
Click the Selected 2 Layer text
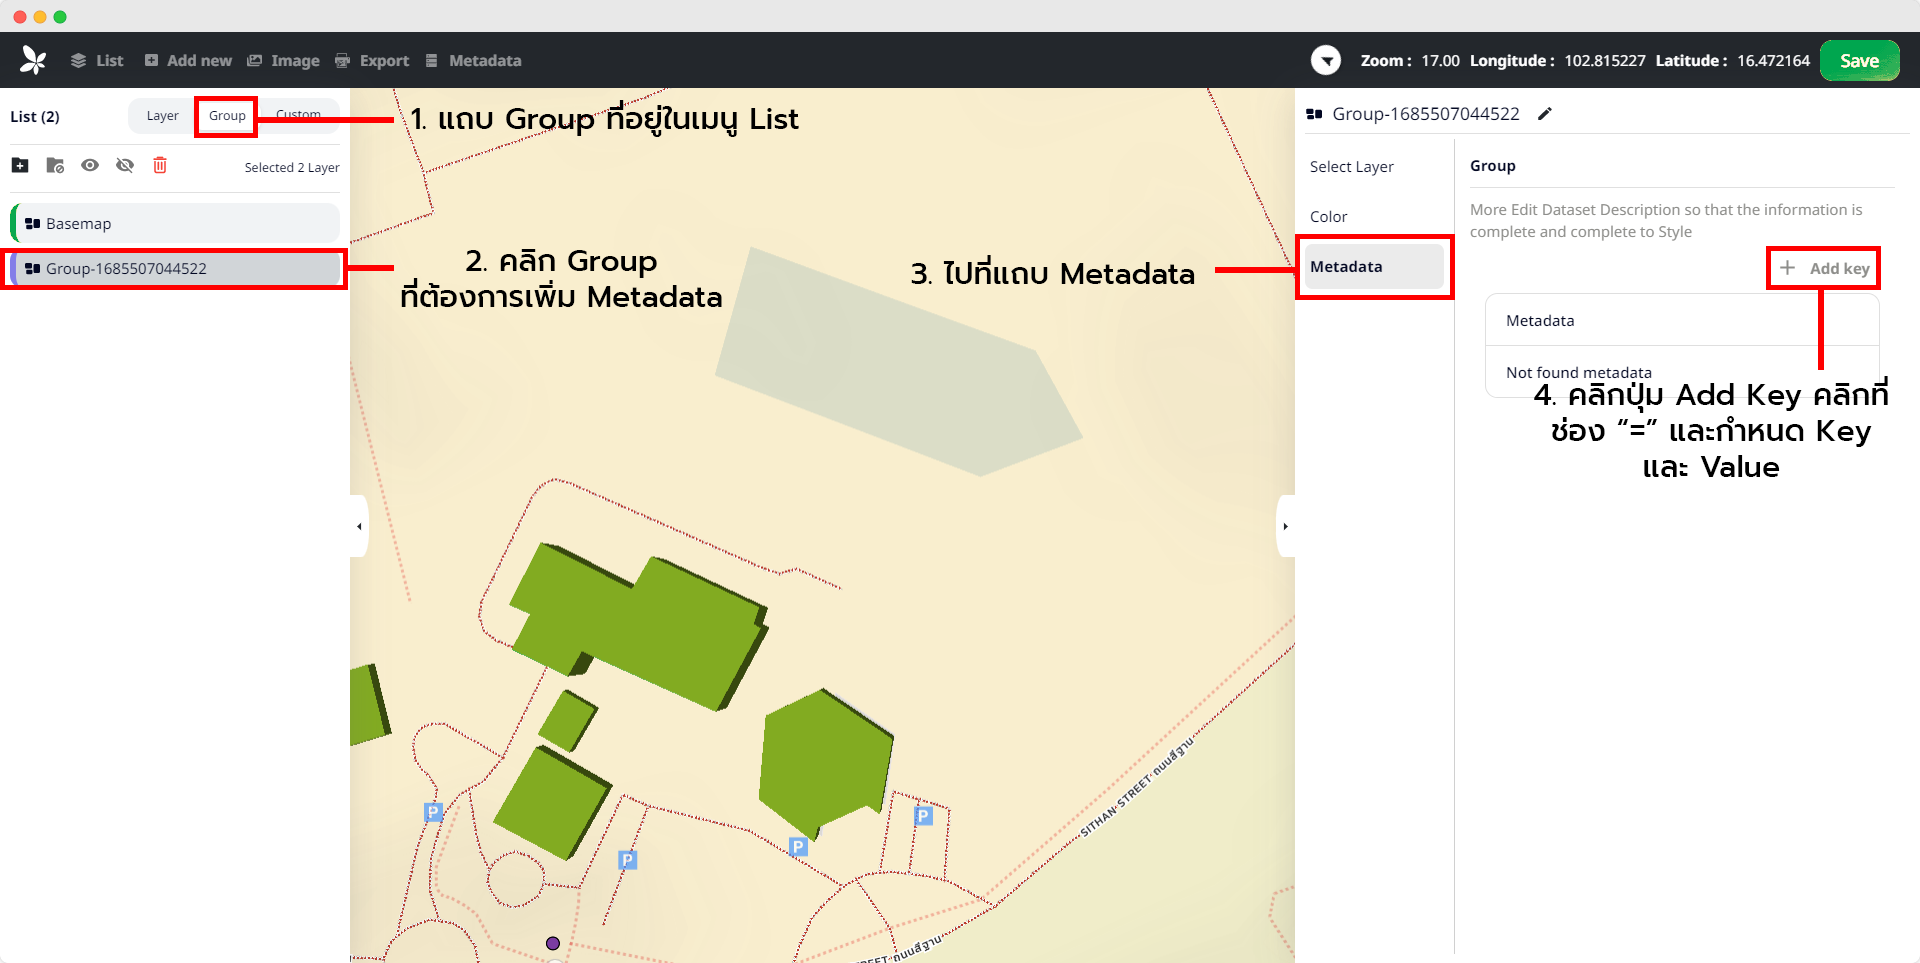[x=292, y=167]
